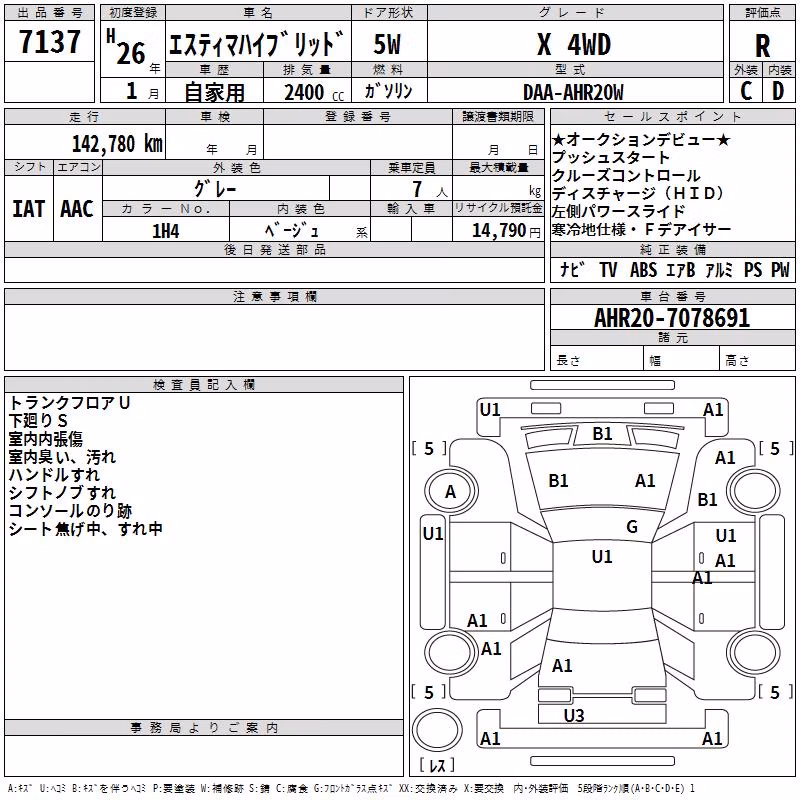The image size is (800, 800).
Task: Click the H26 first registration year
Action: pyautogui.click(x=126, y=47)
